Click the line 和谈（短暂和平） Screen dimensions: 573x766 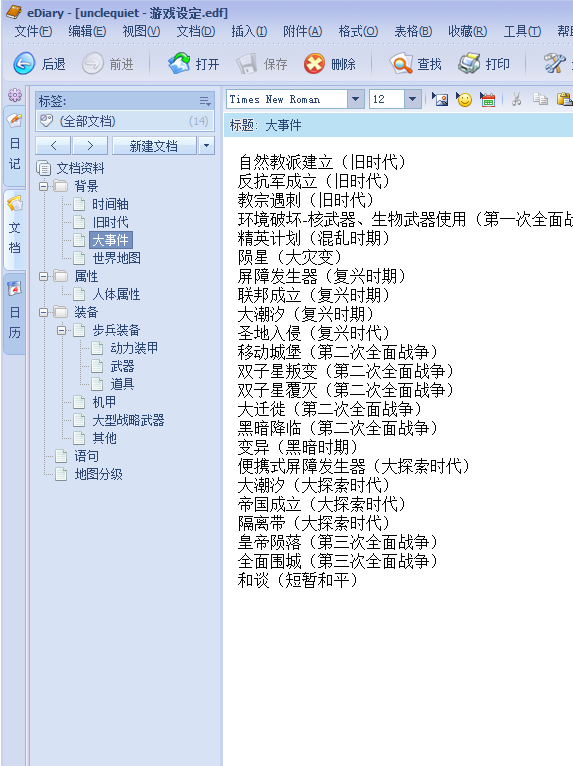[297, 580]
